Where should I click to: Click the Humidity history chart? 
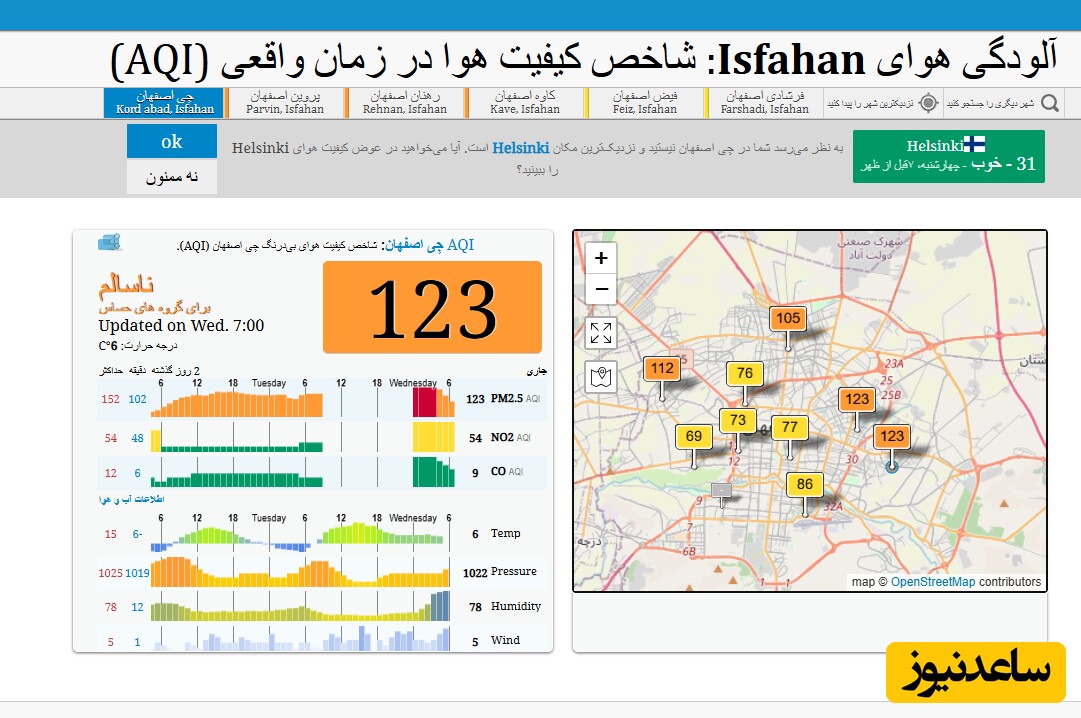click(x=301, y=606)
